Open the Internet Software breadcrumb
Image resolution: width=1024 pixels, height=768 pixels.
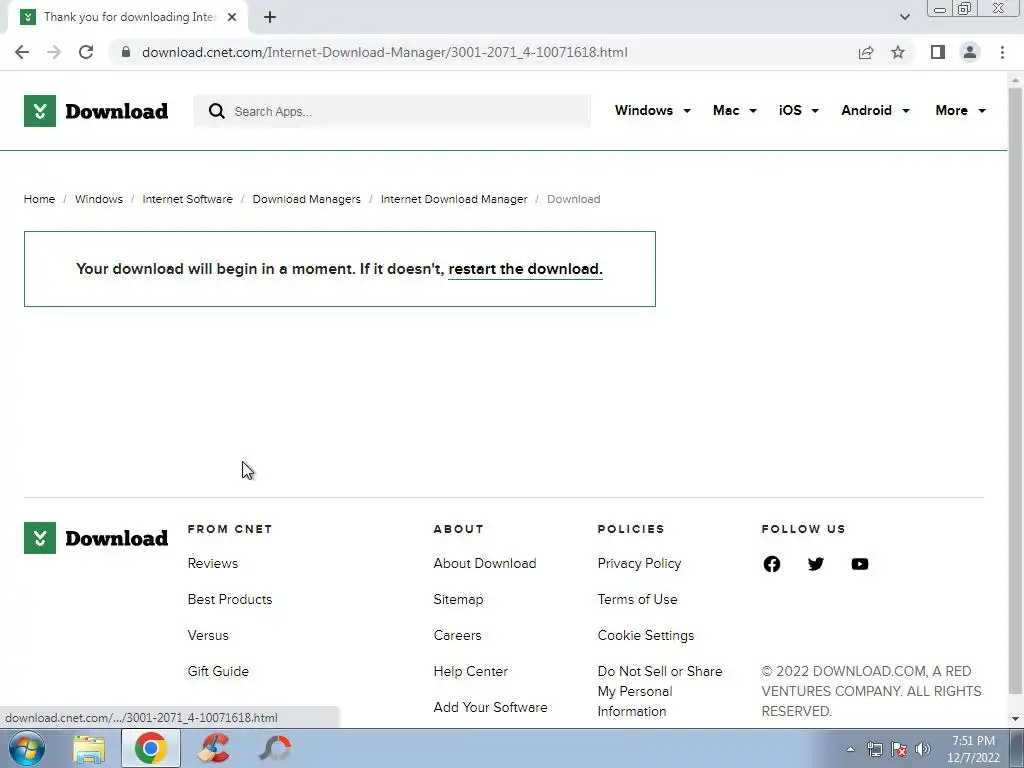187,199
